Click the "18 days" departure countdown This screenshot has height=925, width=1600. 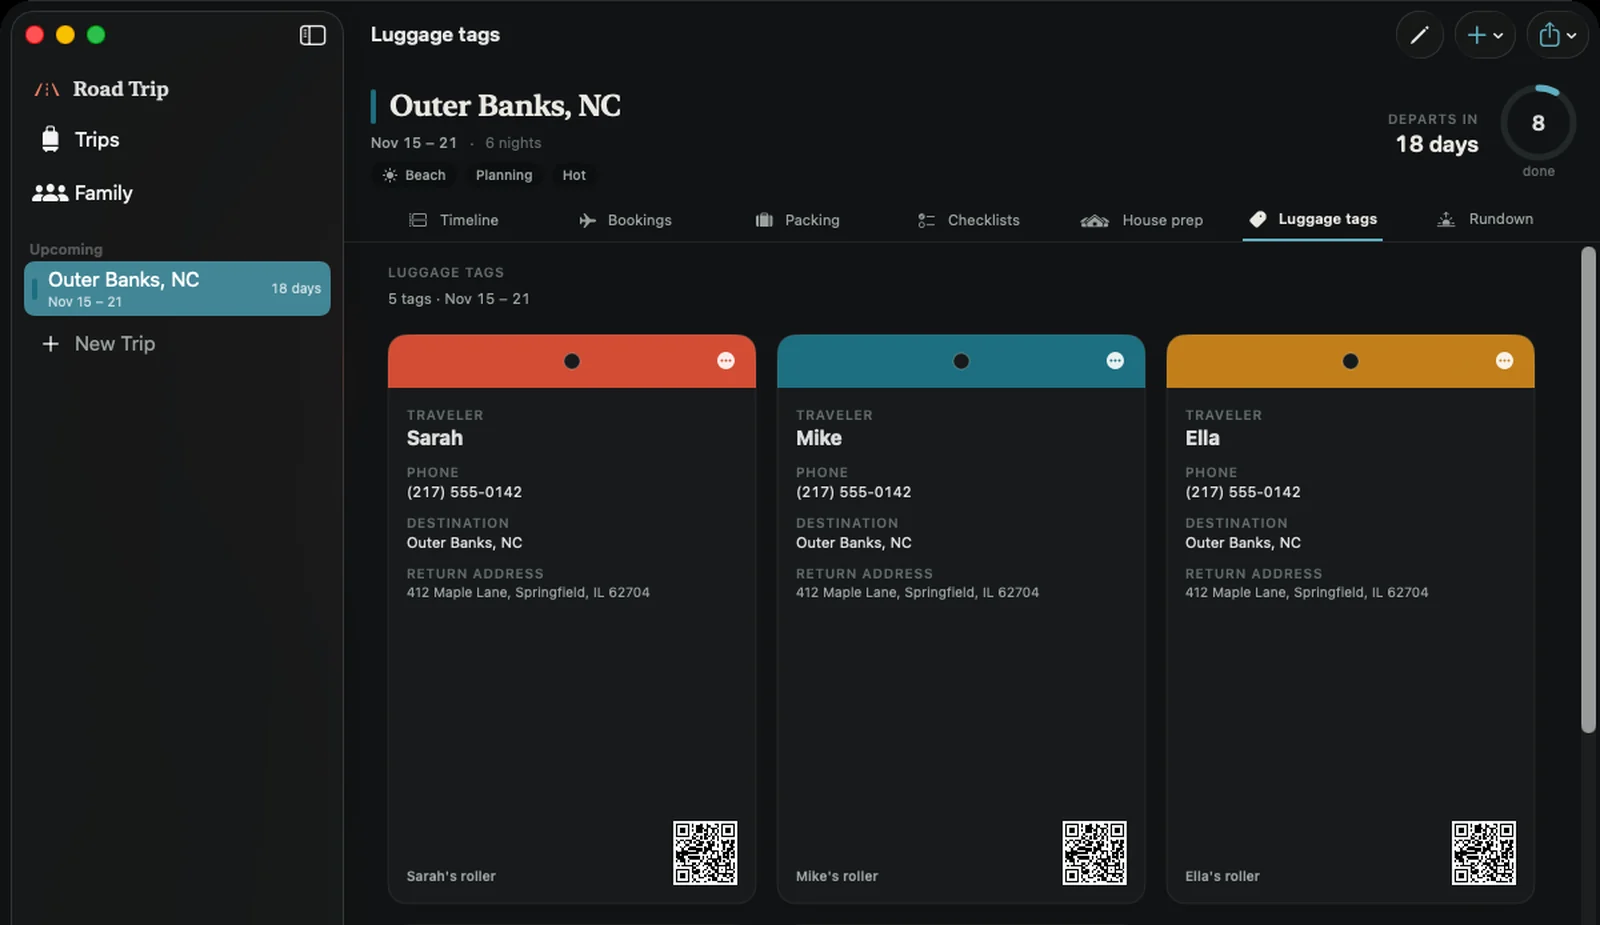coord(1437,144)
